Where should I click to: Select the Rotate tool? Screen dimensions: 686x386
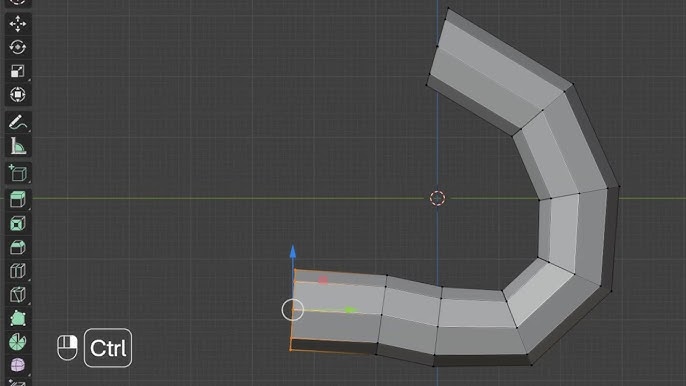point(18,47)
